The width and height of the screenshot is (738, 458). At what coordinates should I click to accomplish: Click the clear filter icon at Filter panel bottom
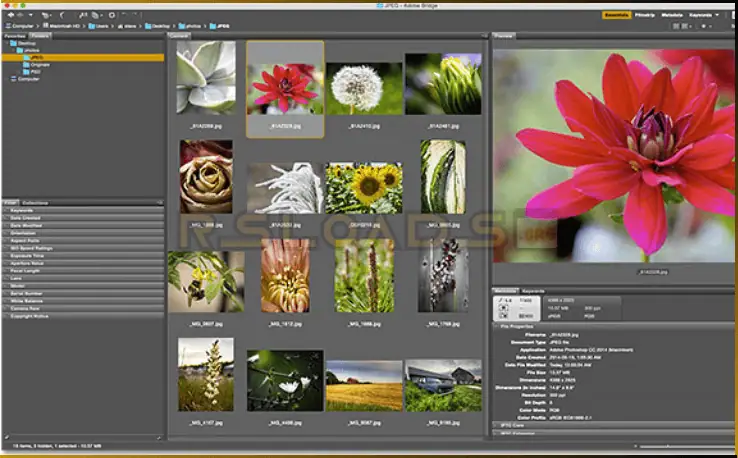[159, 438]
